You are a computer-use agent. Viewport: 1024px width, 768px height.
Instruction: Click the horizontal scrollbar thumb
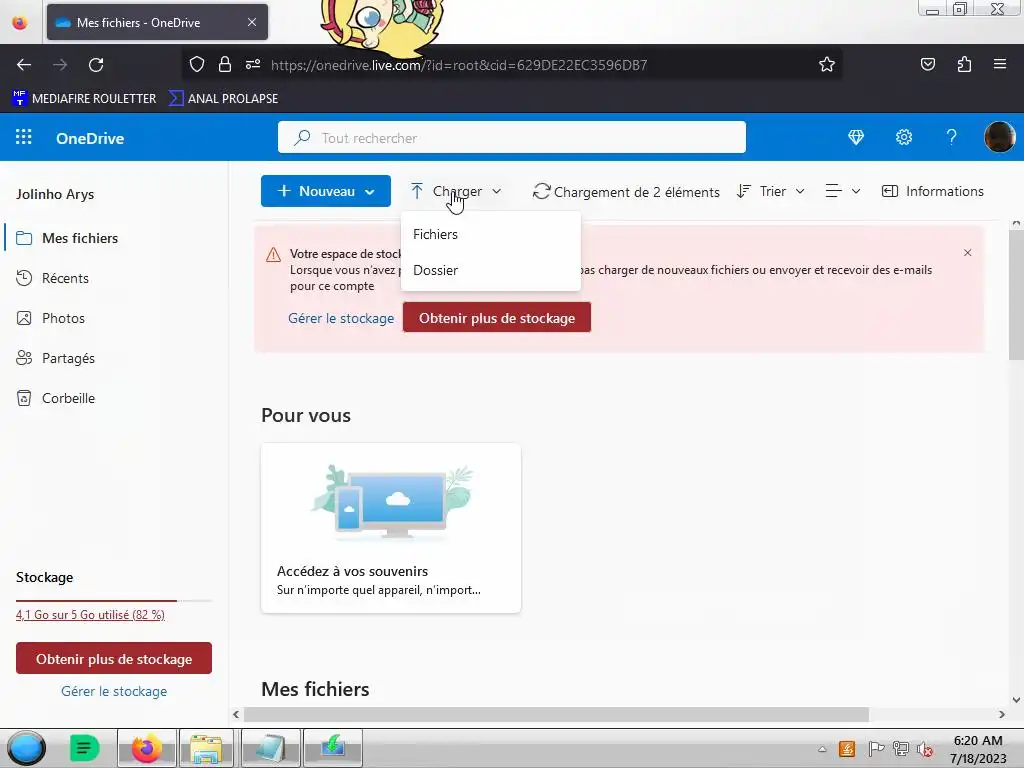556,715
